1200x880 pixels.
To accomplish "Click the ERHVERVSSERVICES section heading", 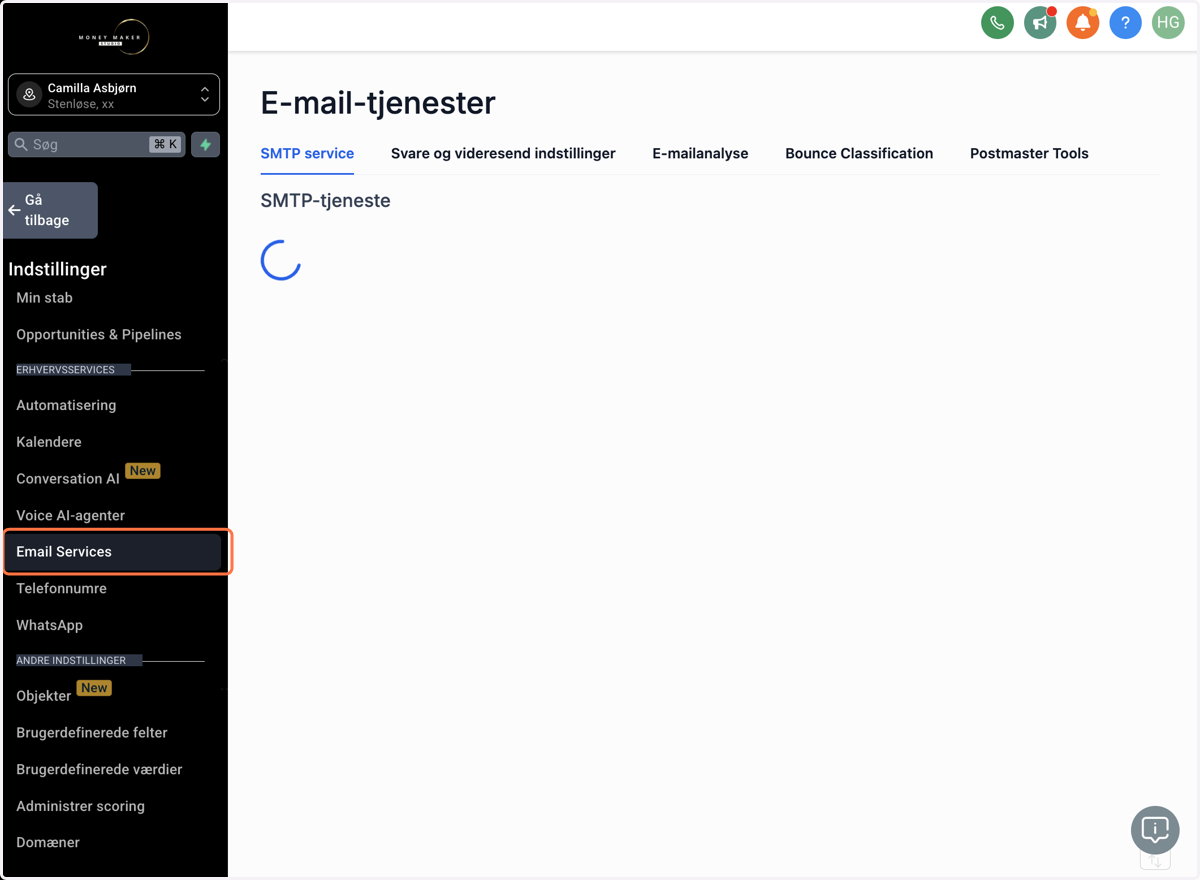I will click(x=66, y=370).
